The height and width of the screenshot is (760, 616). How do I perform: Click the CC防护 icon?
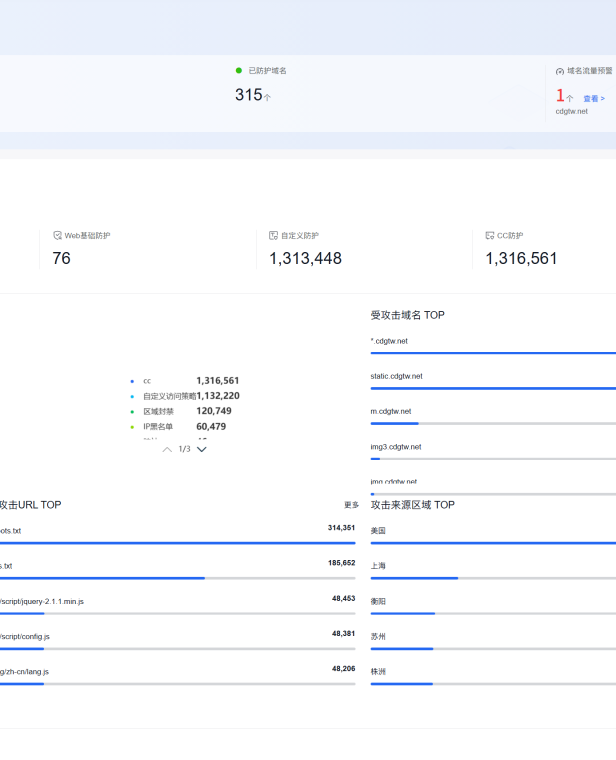pos(490,236)
